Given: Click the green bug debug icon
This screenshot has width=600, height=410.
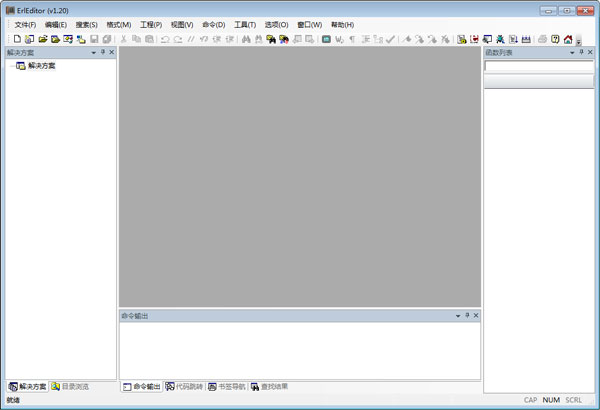Looking at the screenshot, I should 500,39.
